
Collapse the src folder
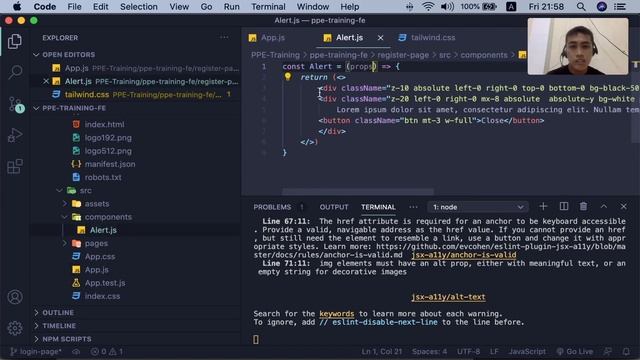click(x=85, y=190)
